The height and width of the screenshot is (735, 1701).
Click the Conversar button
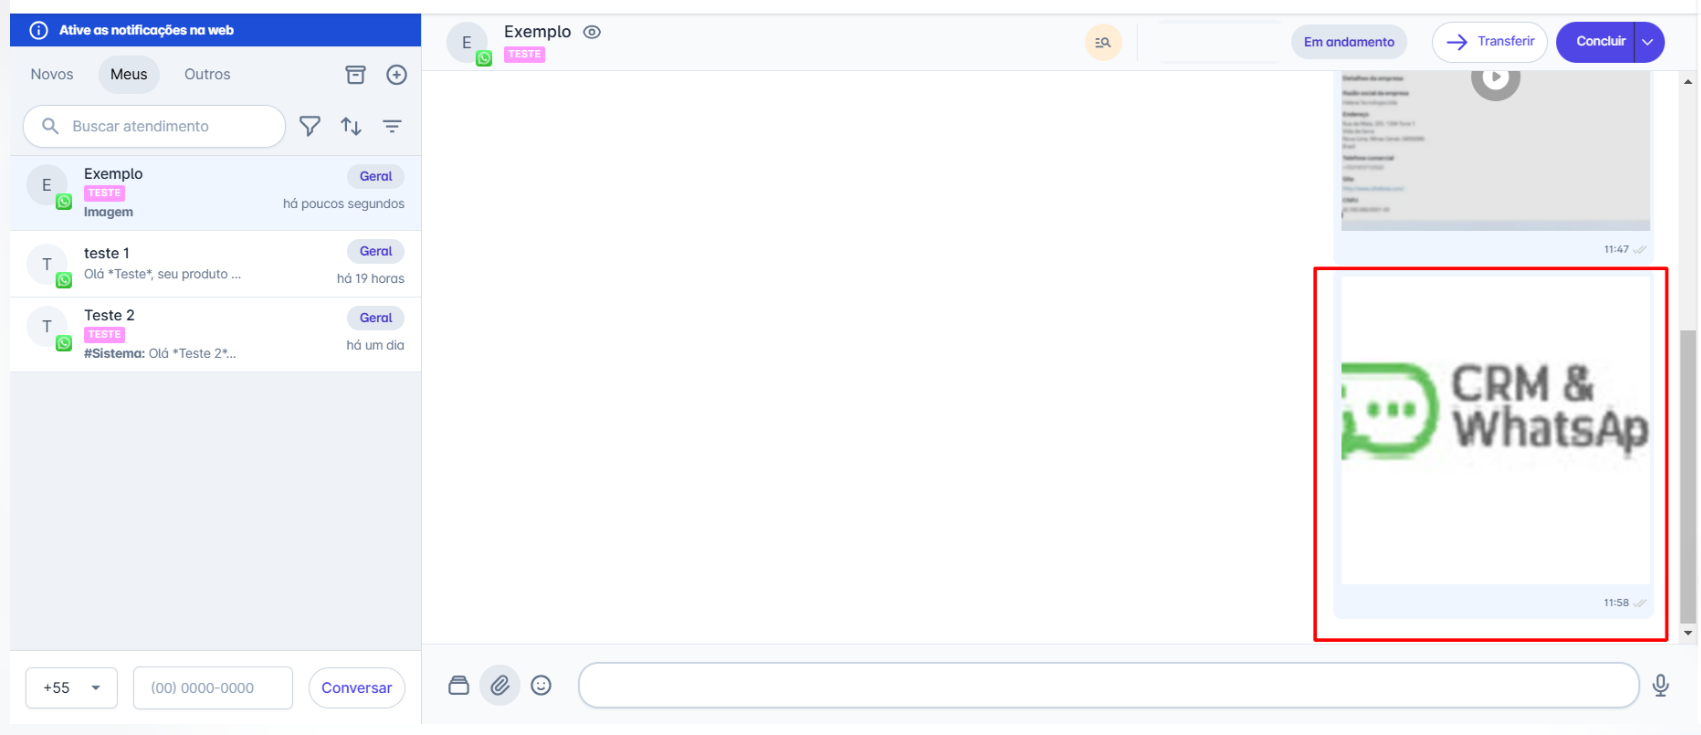[x=356, y=688]
